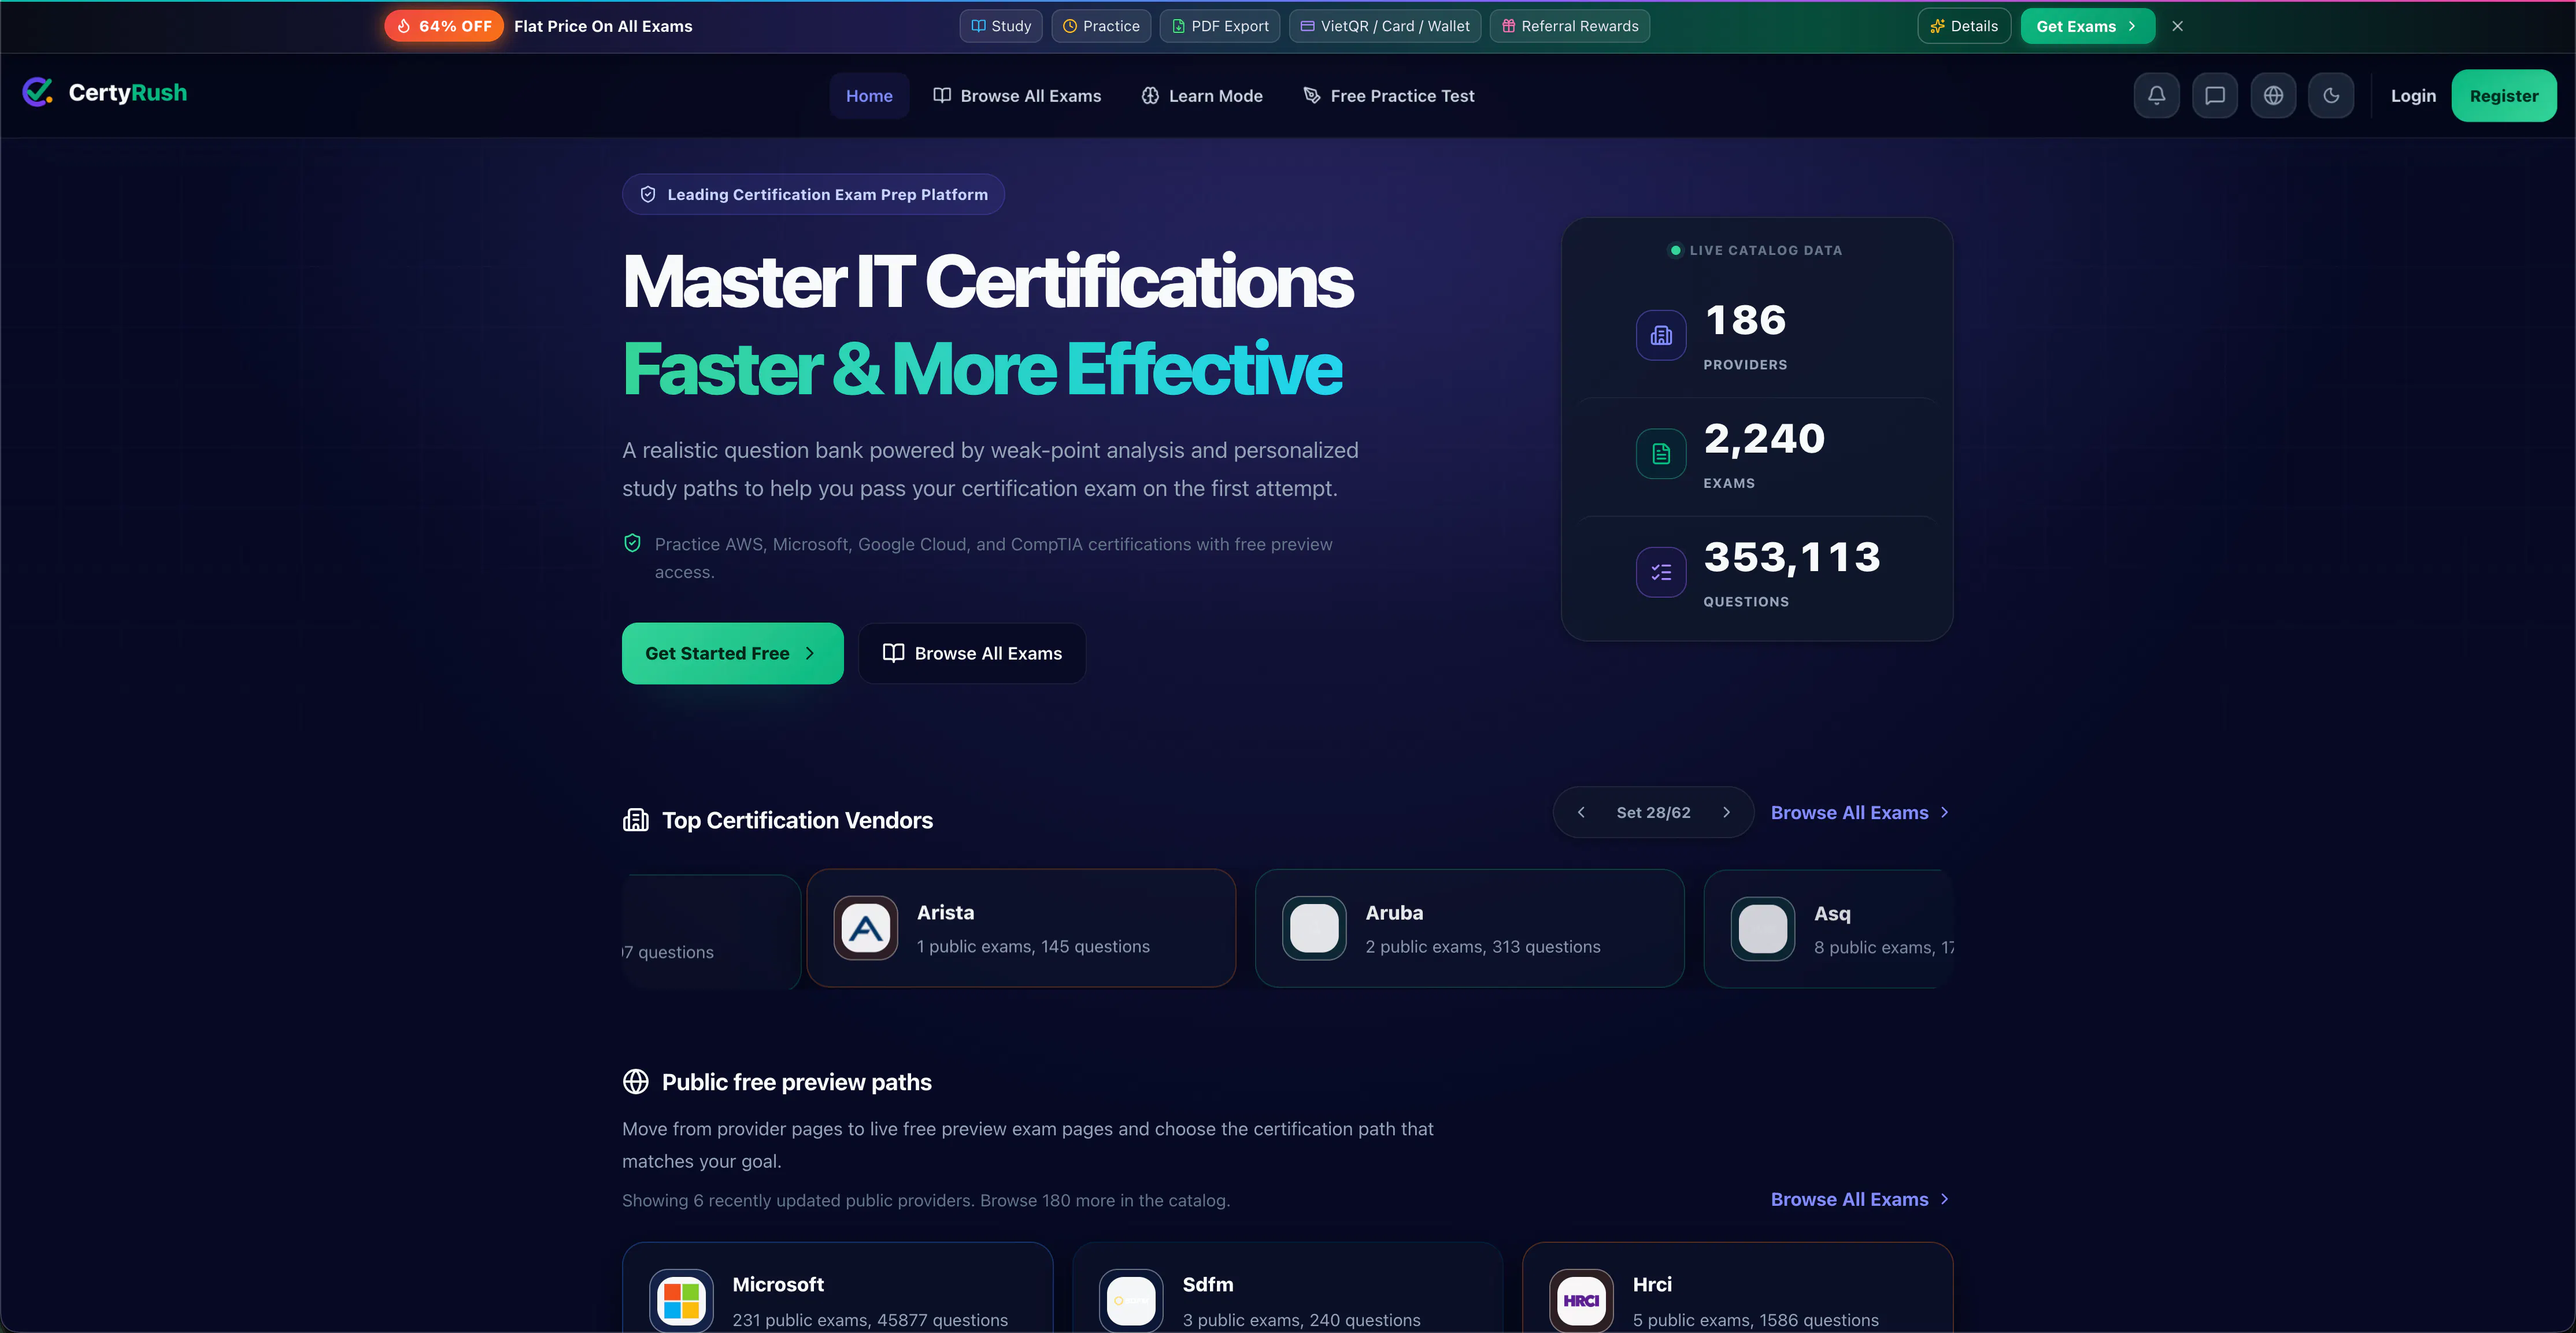Select the Study chip in promo banner
The image size is (2576, 1333).
coord(1001,26)
